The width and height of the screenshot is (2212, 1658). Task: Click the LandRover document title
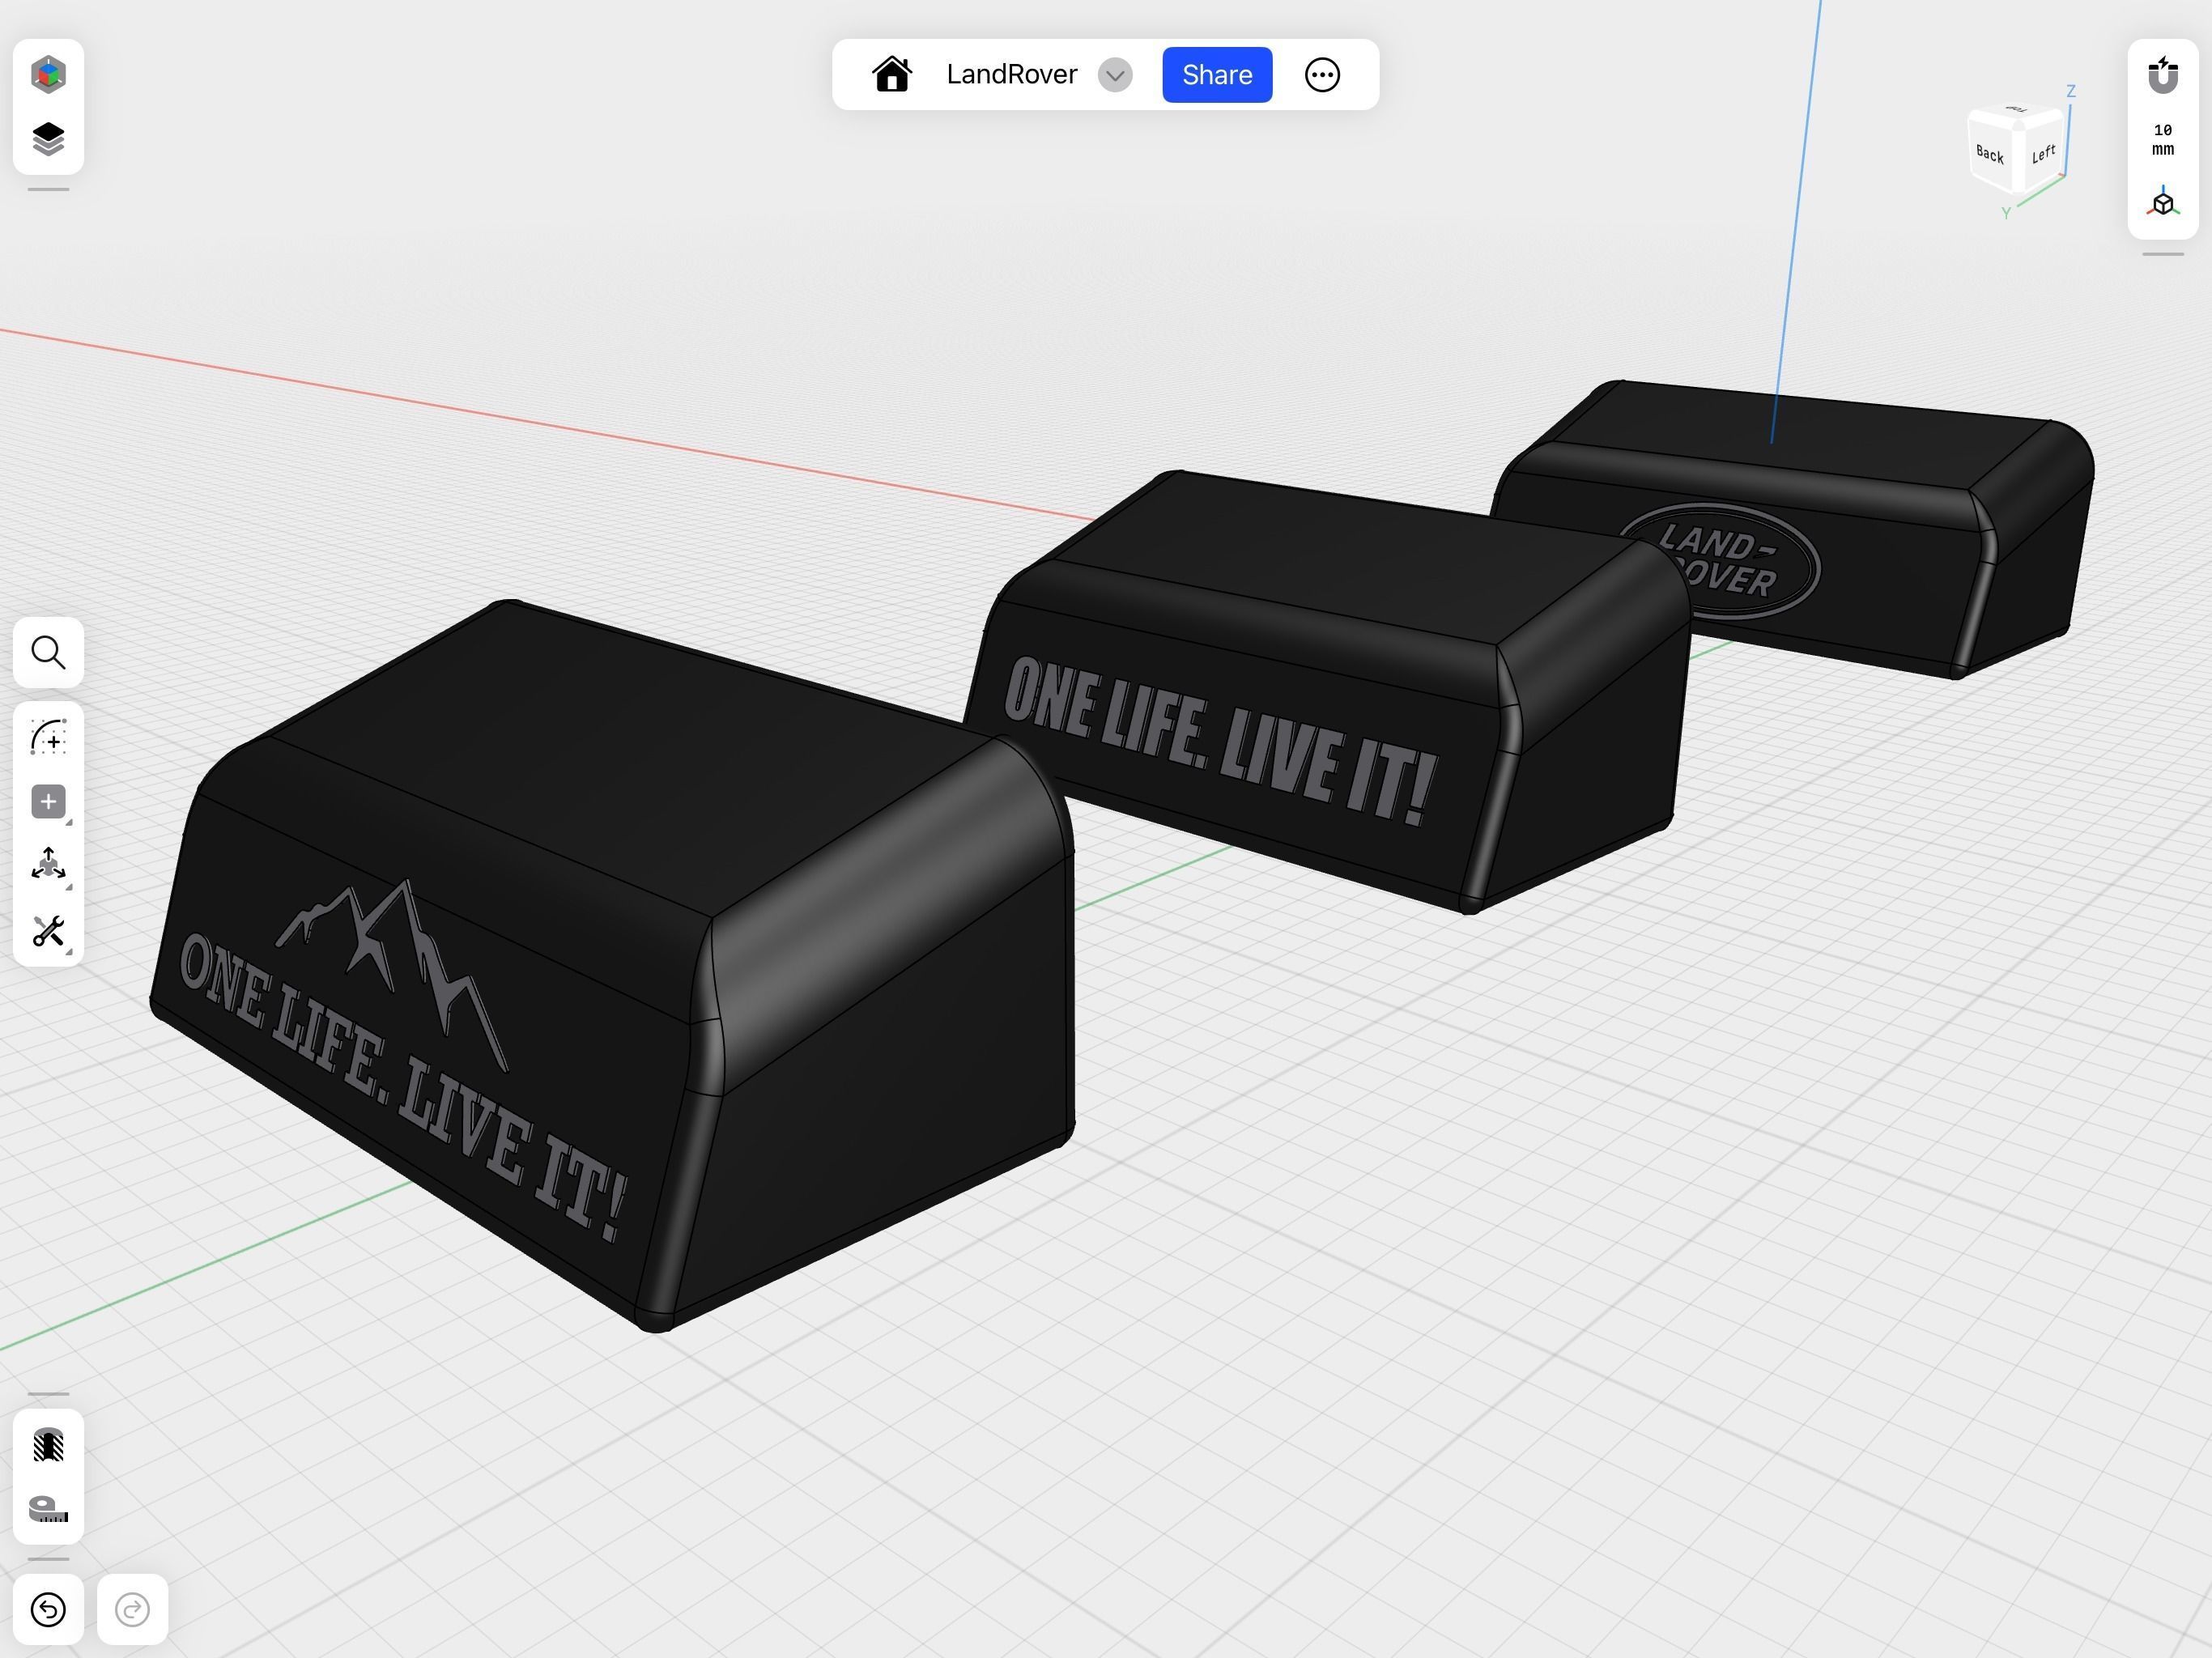(x=1011, y=75)
